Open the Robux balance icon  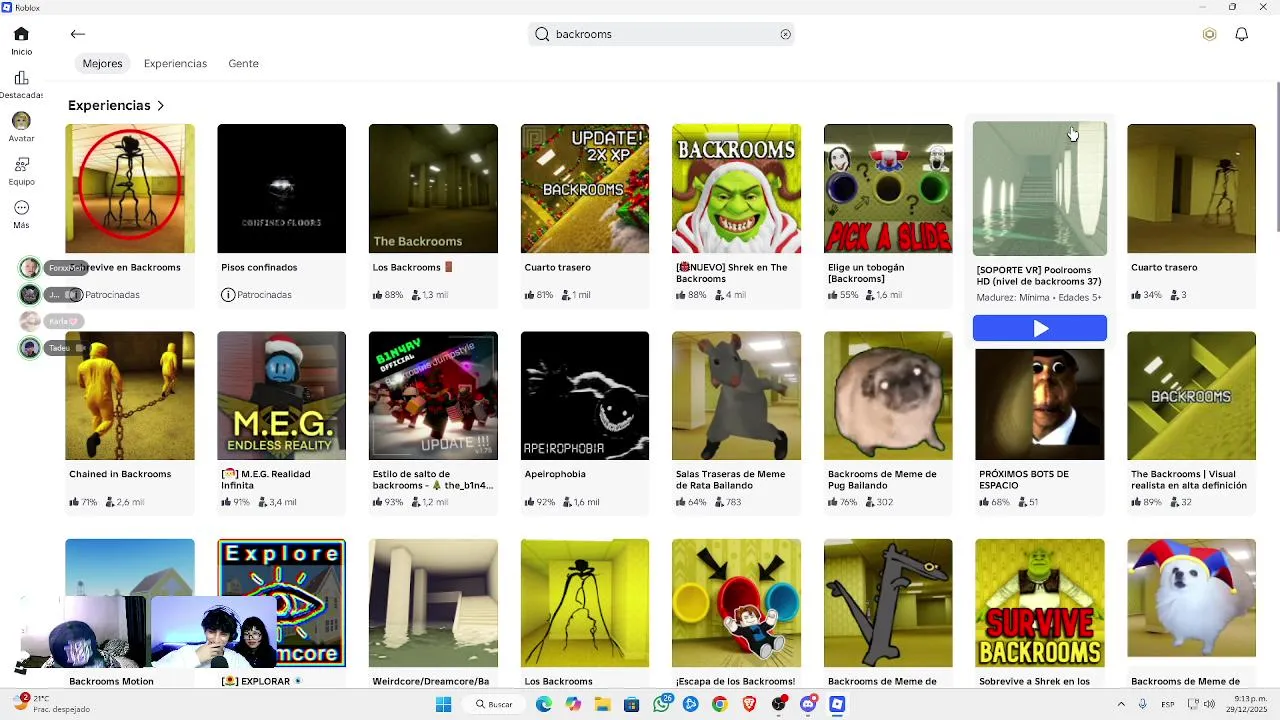coord(1209,34)
